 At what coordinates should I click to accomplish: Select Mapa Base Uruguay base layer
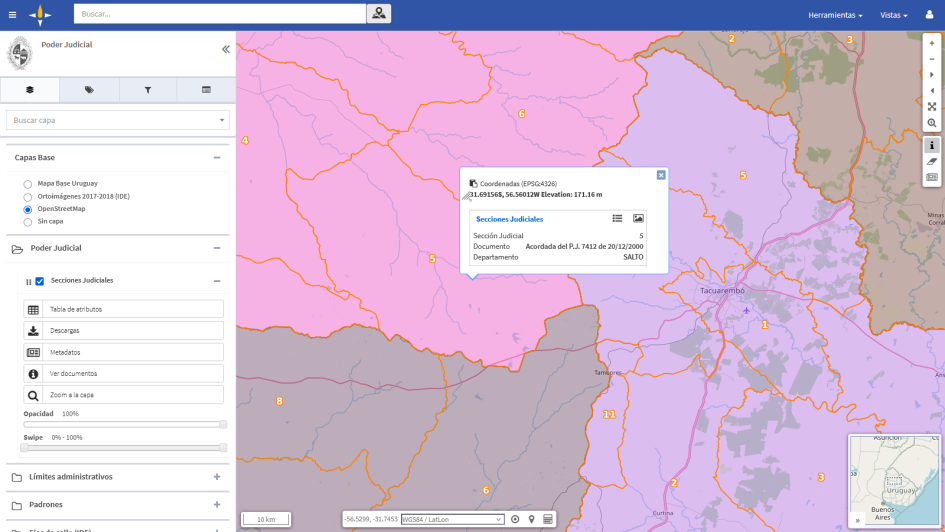click(x=28, y=184)
